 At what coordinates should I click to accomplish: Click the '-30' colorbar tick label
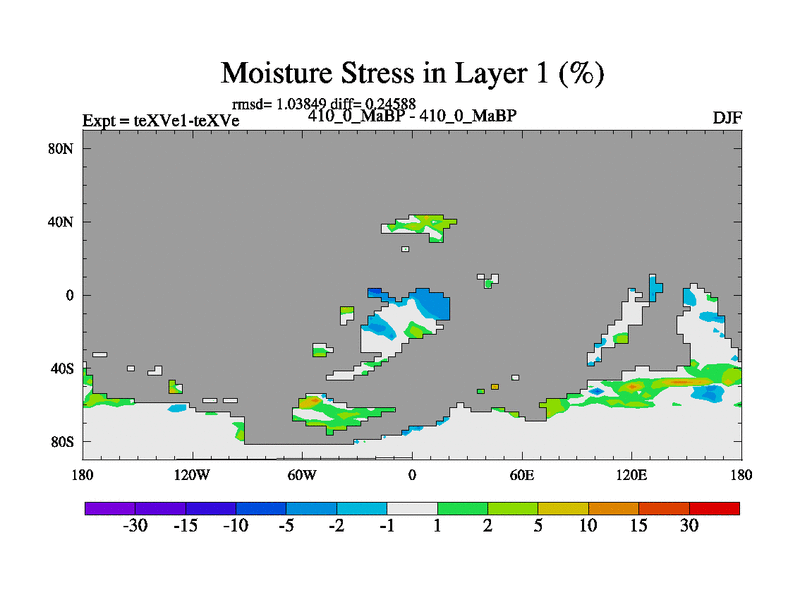135,526
